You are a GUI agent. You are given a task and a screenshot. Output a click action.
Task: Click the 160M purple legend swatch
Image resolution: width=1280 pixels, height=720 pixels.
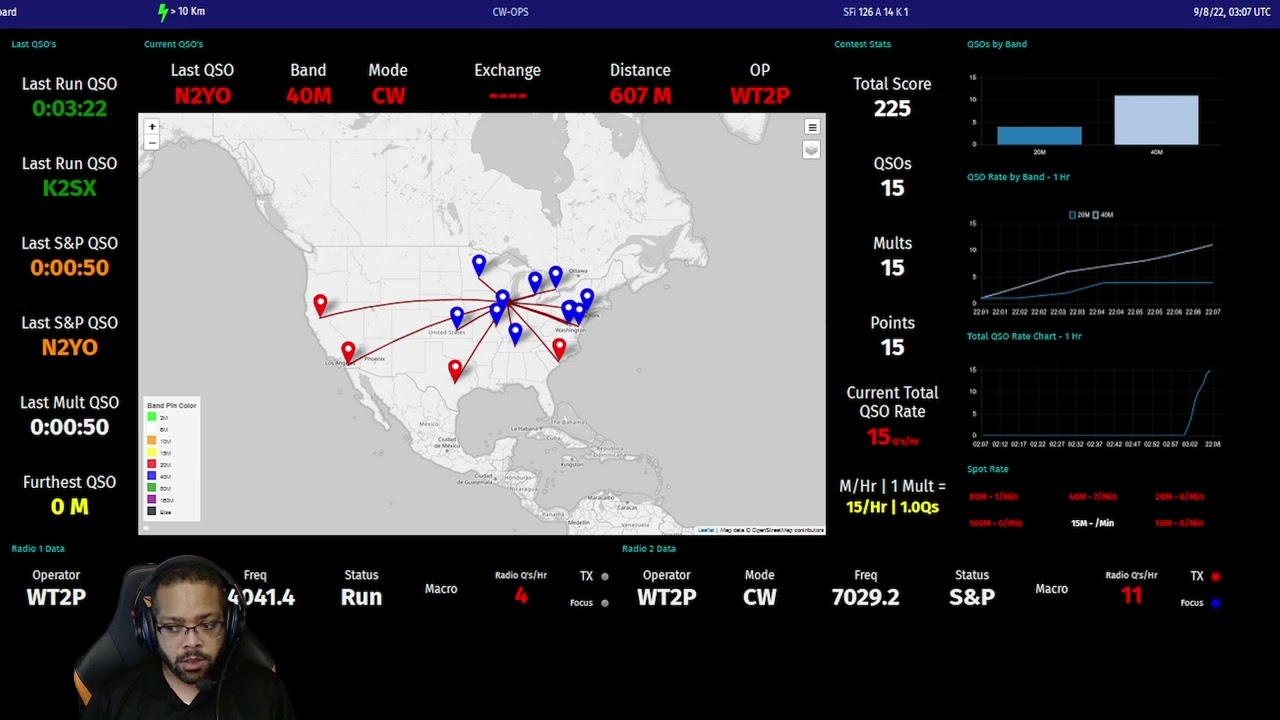(152, 499)
